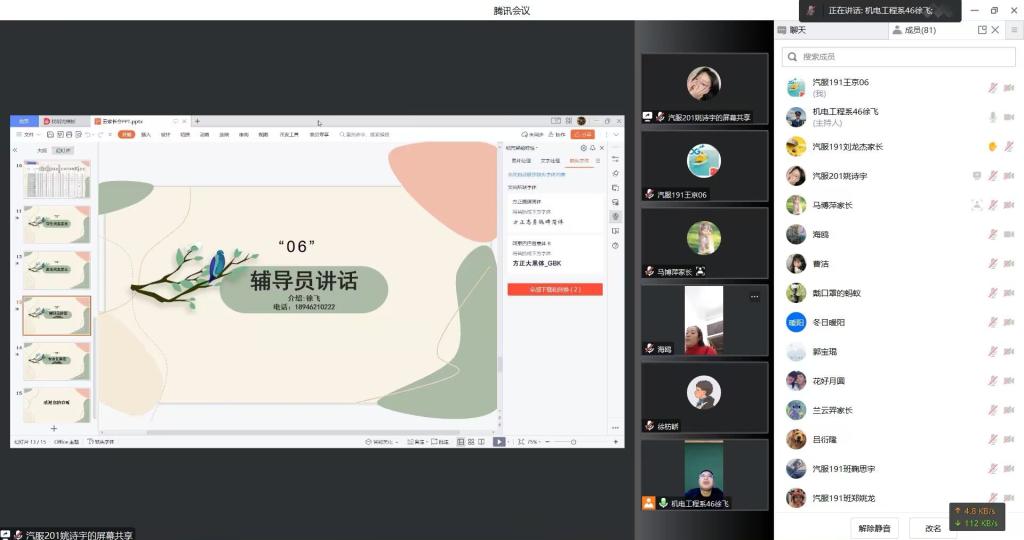Click the 搜索成员 search field
Viewport: 1024px width, 540px height.
pos(900,57)
